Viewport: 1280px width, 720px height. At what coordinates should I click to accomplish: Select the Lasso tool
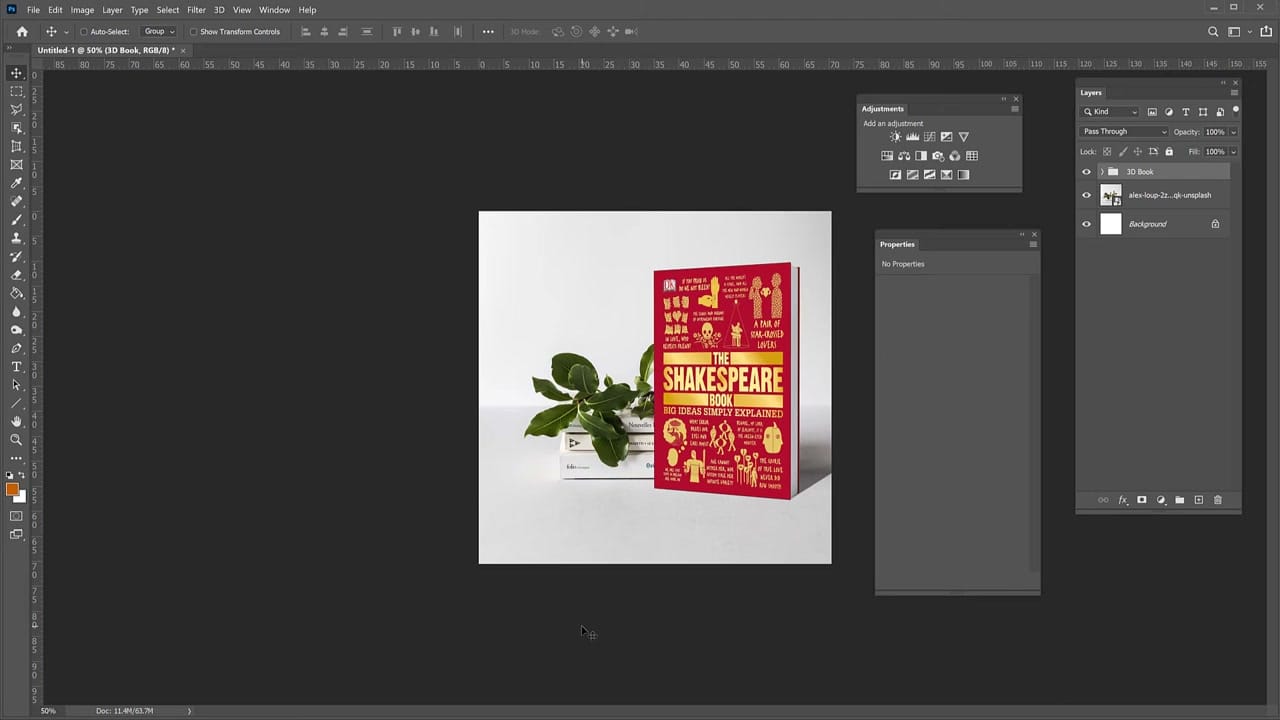(x=16, y=109)
